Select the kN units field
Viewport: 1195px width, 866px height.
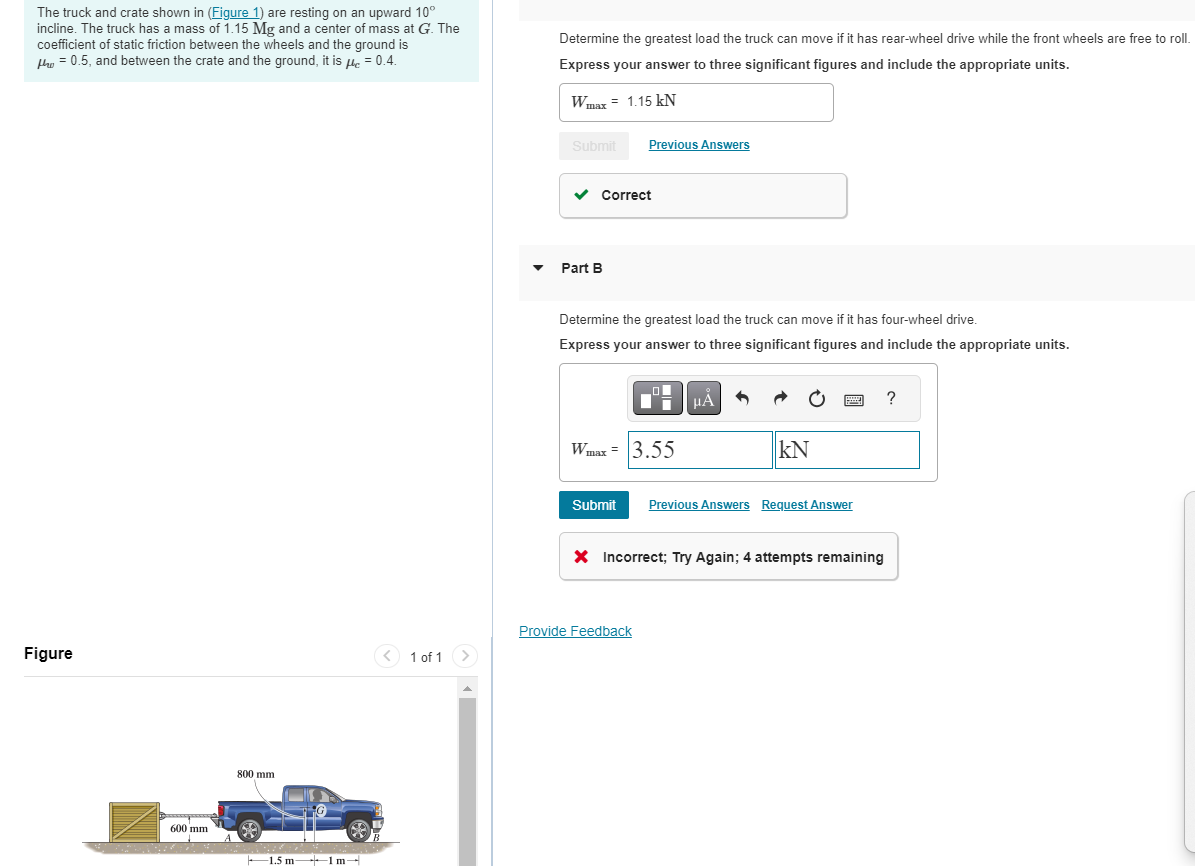(846, 449)
